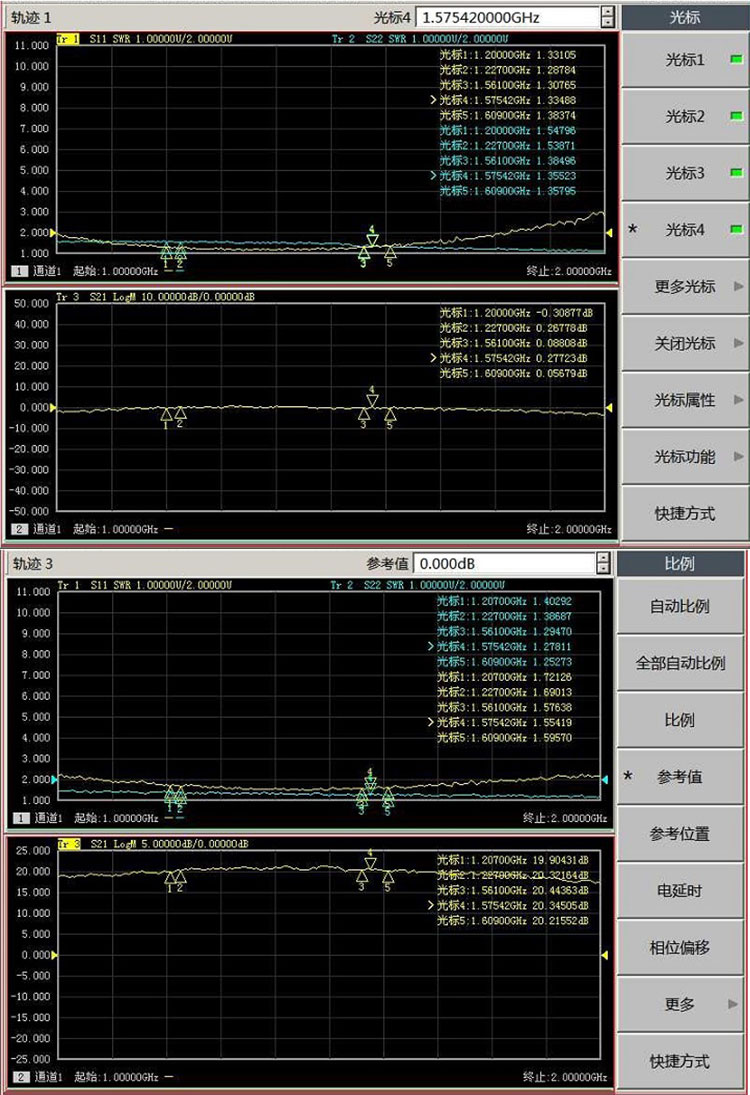Viewport: 750px width, 1095px height.
Task: Expand 光标属性 options
Action: point(685,400)
